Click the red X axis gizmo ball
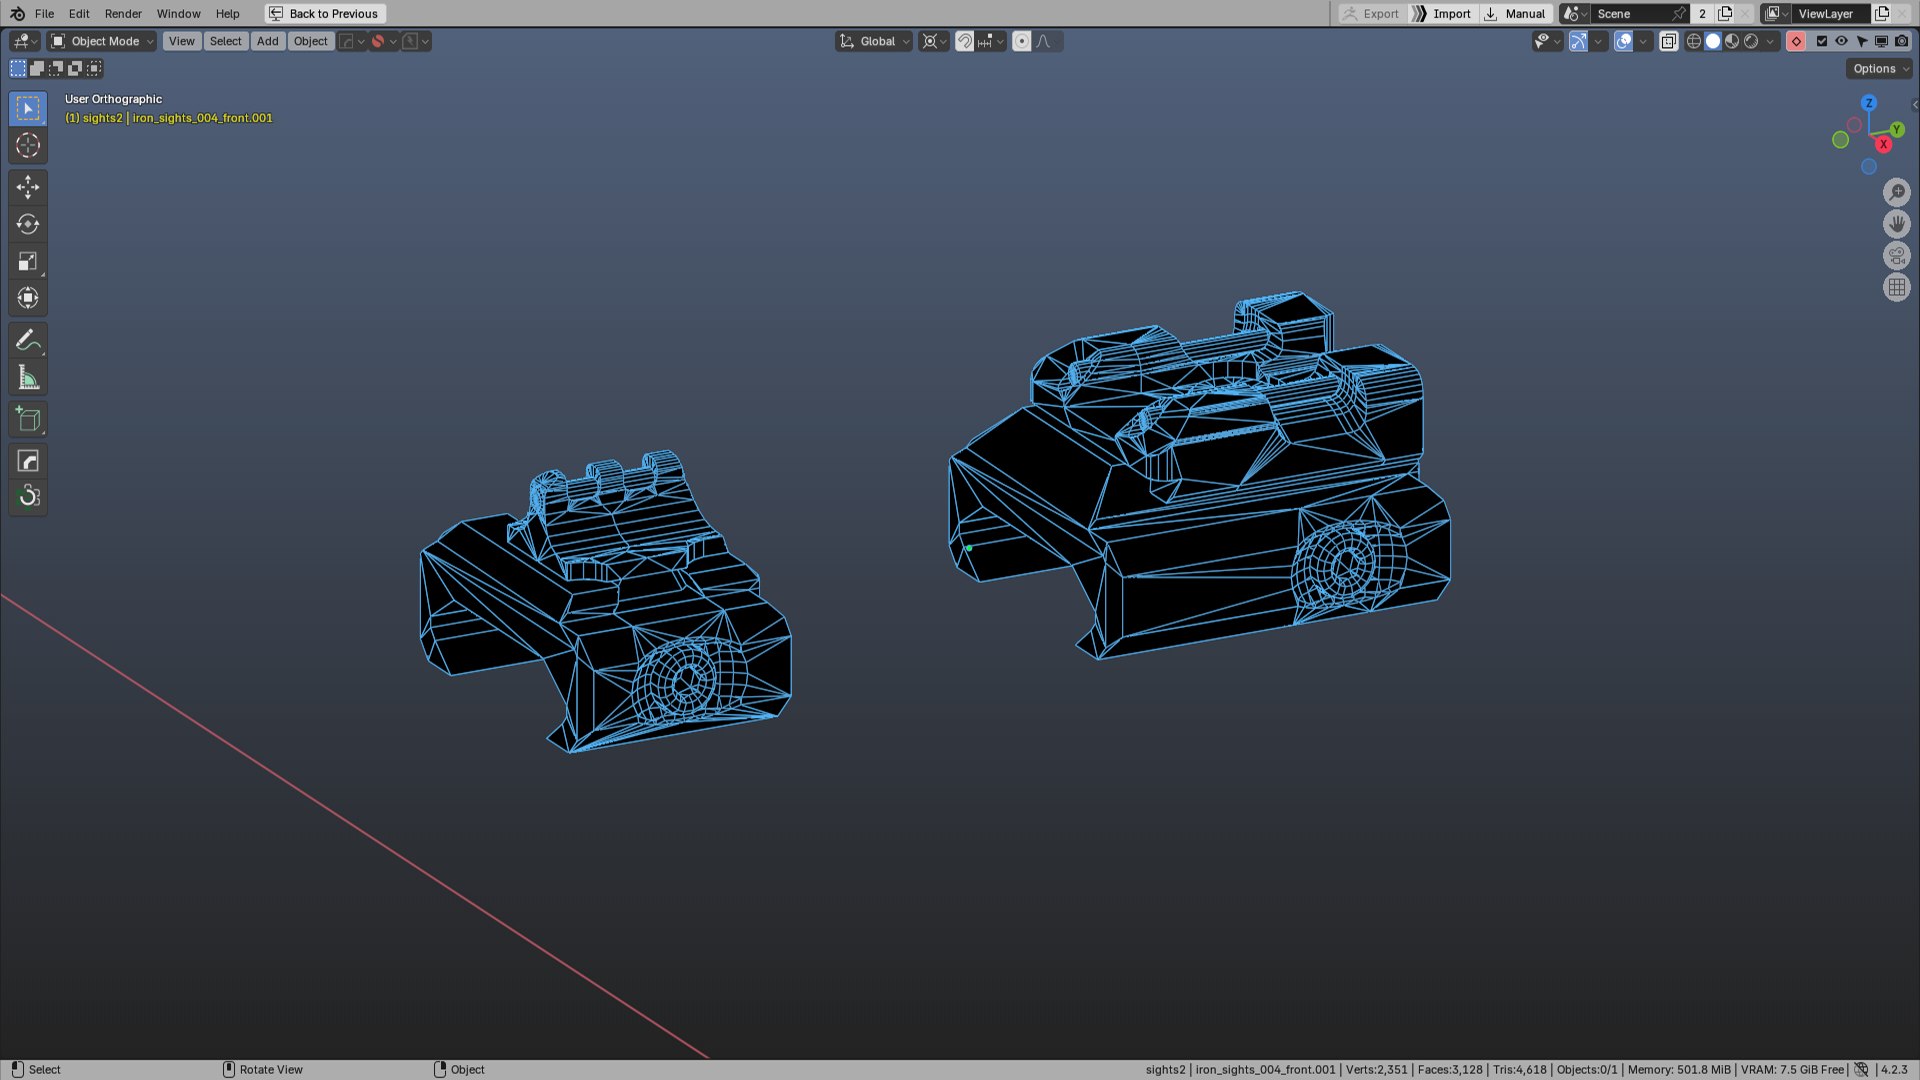Viewport: 1920px width, 1080px height. [1883, 144]
